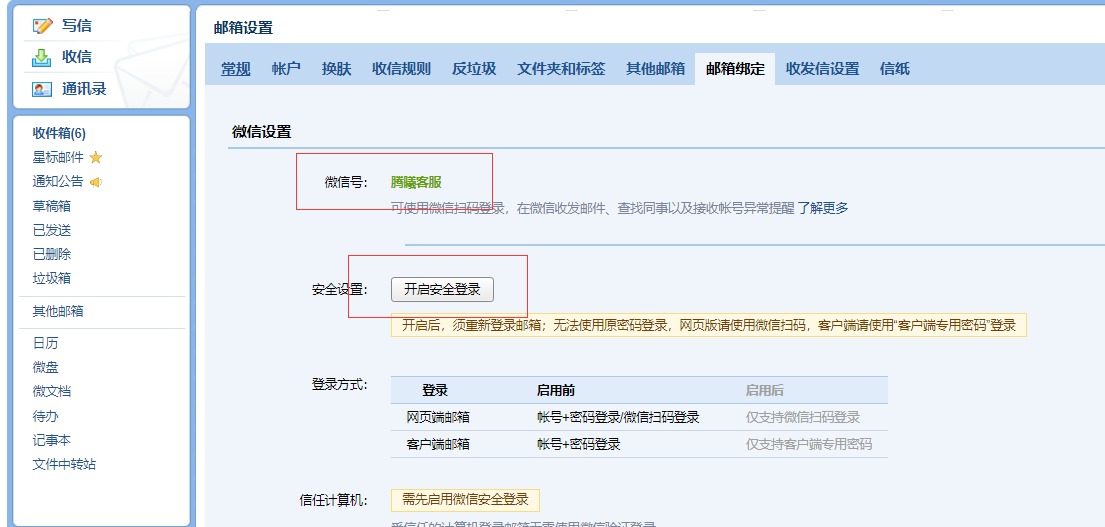Open 日历 calendar from sidebar

coord(45,343)
